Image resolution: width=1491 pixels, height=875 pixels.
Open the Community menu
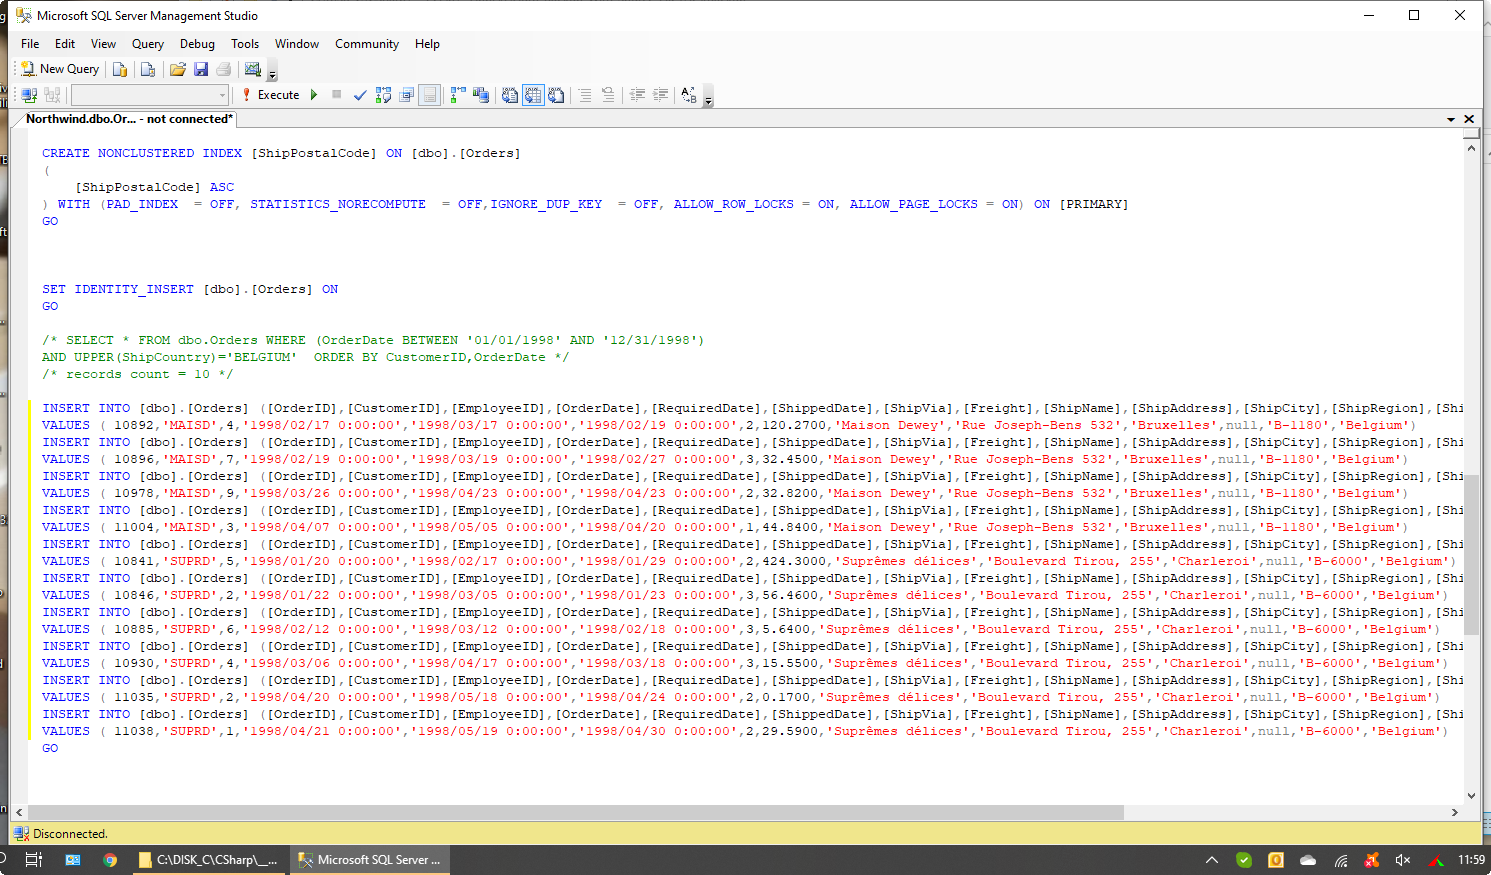(x=367, y=44)
